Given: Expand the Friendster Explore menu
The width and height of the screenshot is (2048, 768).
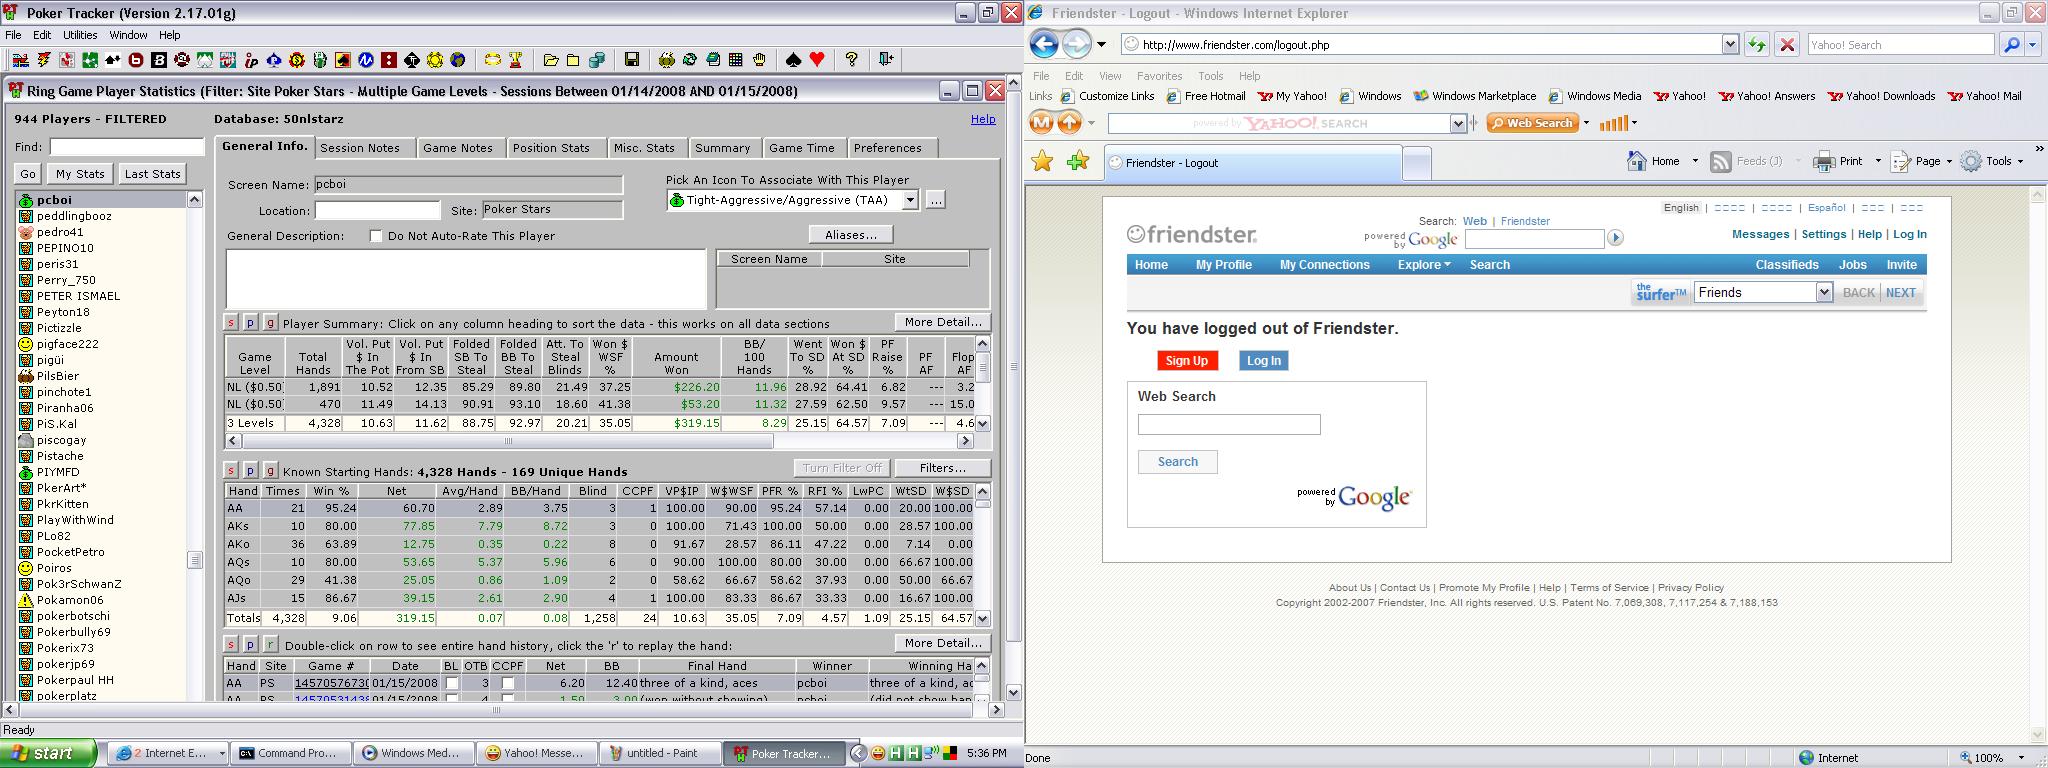Looking at the screenshot, I should click(1424, 265).
